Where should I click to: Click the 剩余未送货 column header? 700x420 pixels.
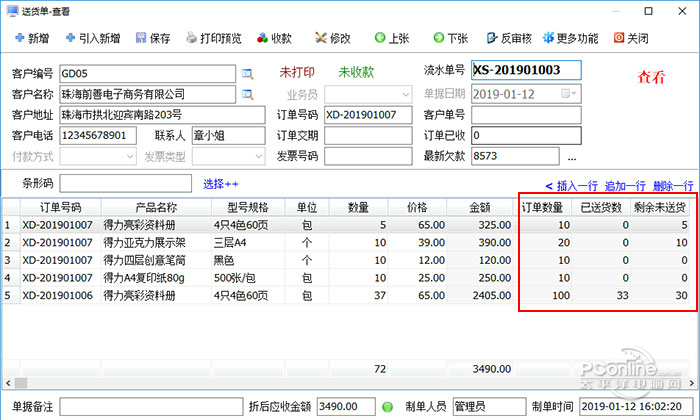click(660, 208)
